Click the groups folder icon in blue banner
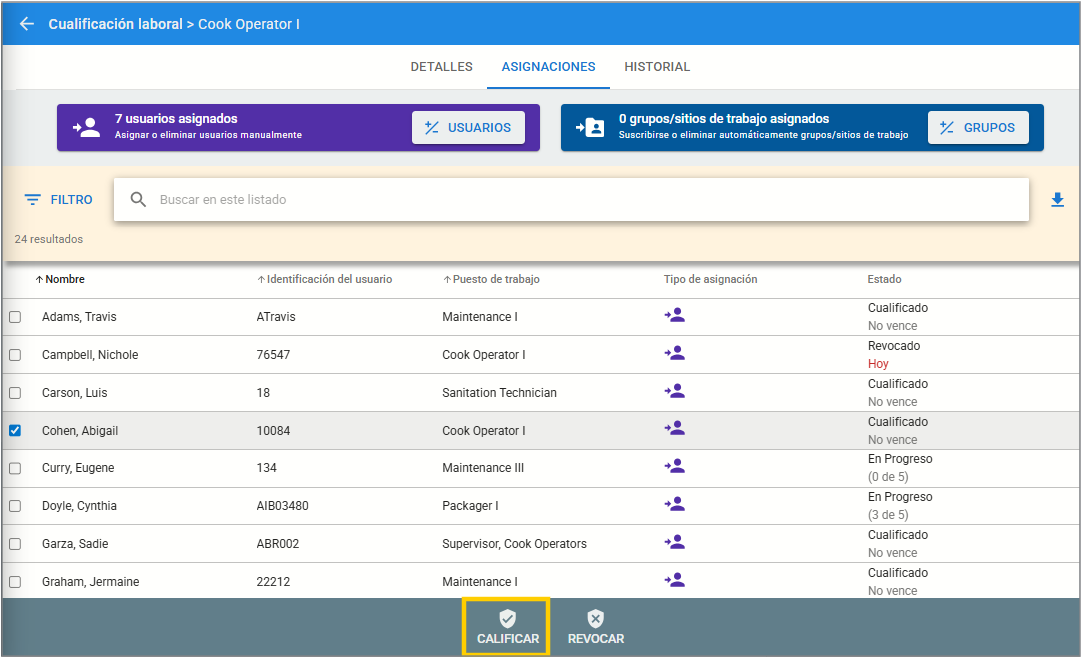This screenshot has width=1081, height=657. tap(590, 127)
